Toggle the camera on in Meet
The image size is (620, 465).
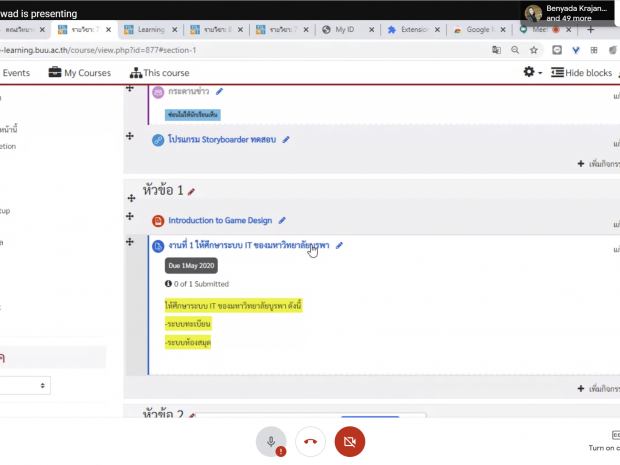tap(349, 441)
